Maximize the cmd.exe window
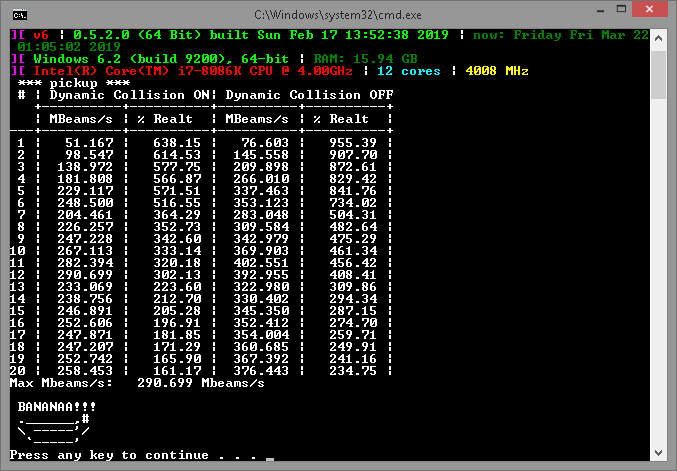 (x=621, y=9)
